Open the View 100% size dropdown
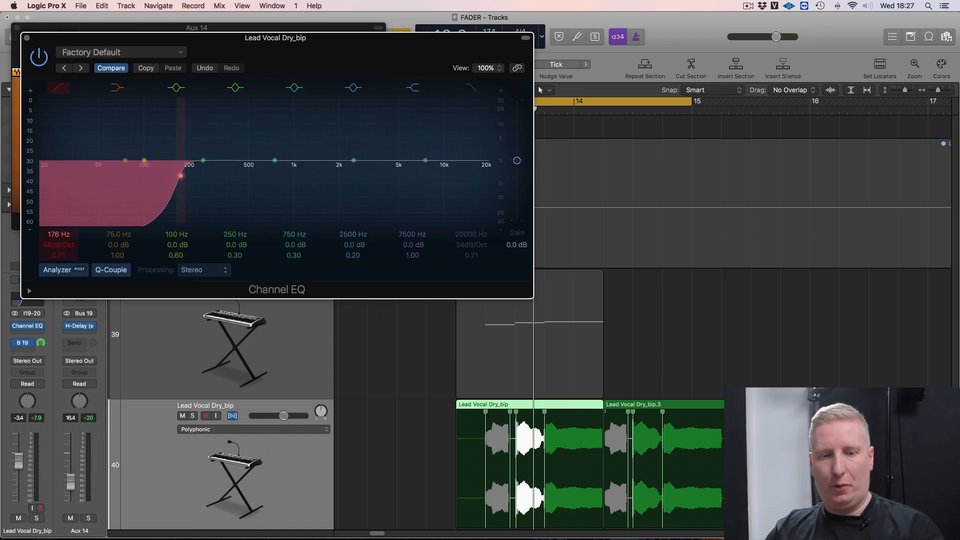 pos(489,68)
